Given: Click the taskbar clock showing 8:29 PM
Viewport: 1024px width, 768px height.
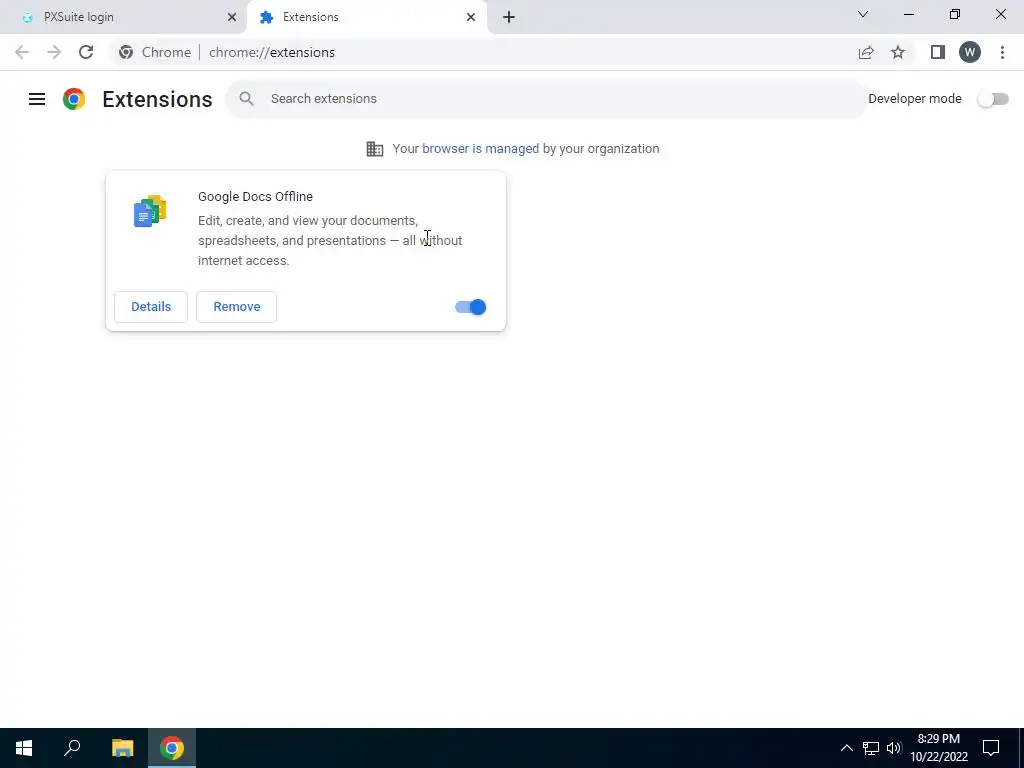Looking at the screenshot, I should [x=938, y=748].
